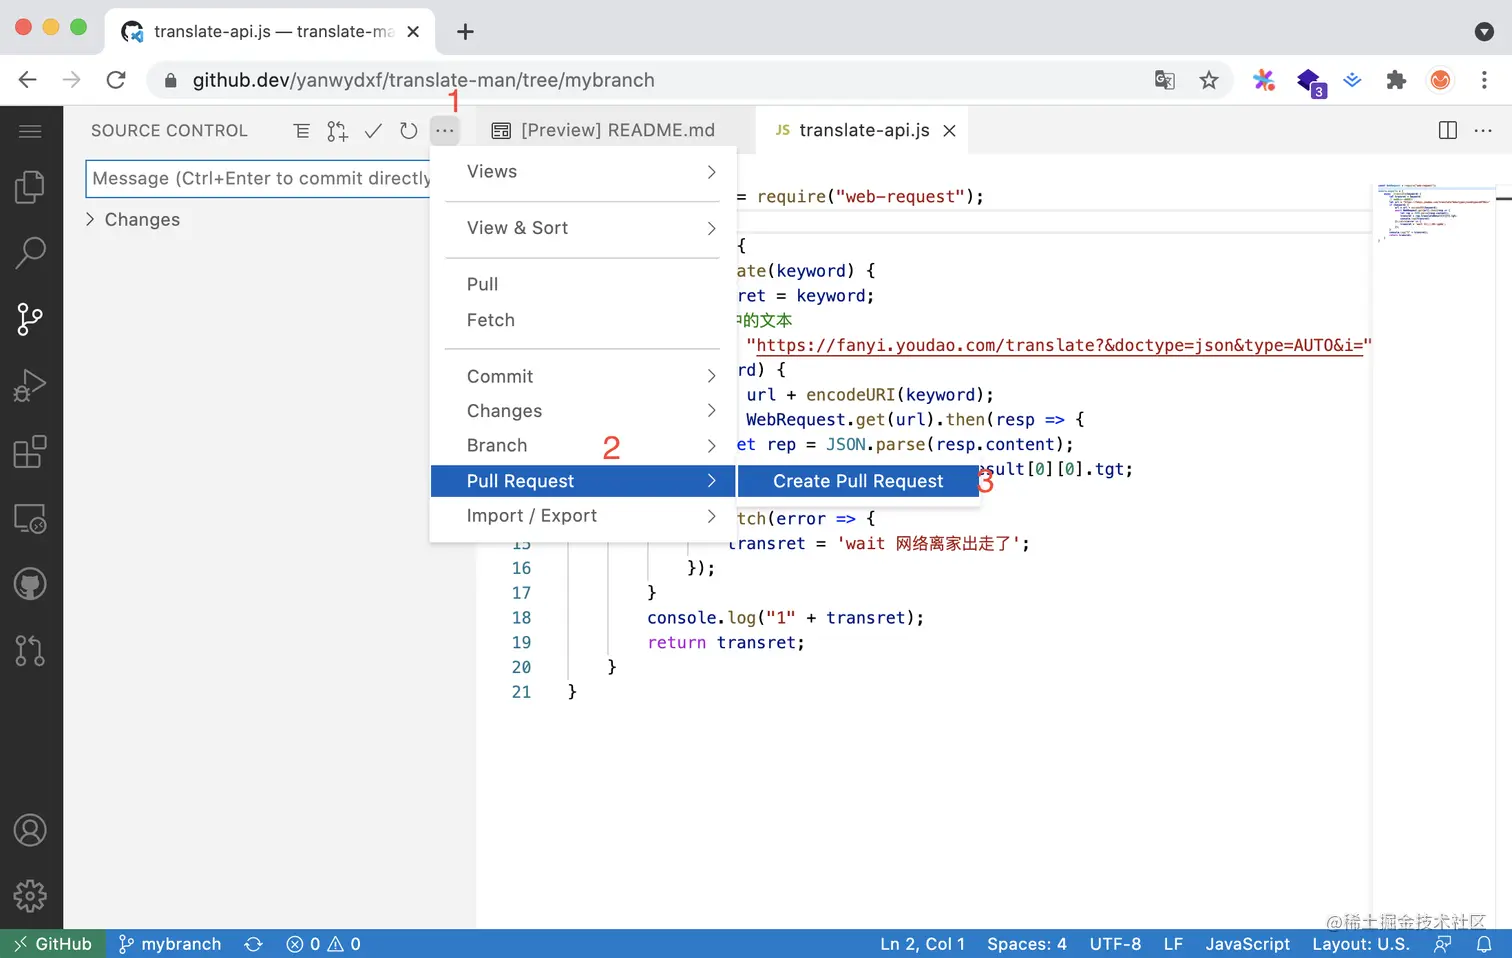Click the synchronize changes icon
Image resolution: width=1512 pixels, height=958 pixels.
click(x=254, y=944)
